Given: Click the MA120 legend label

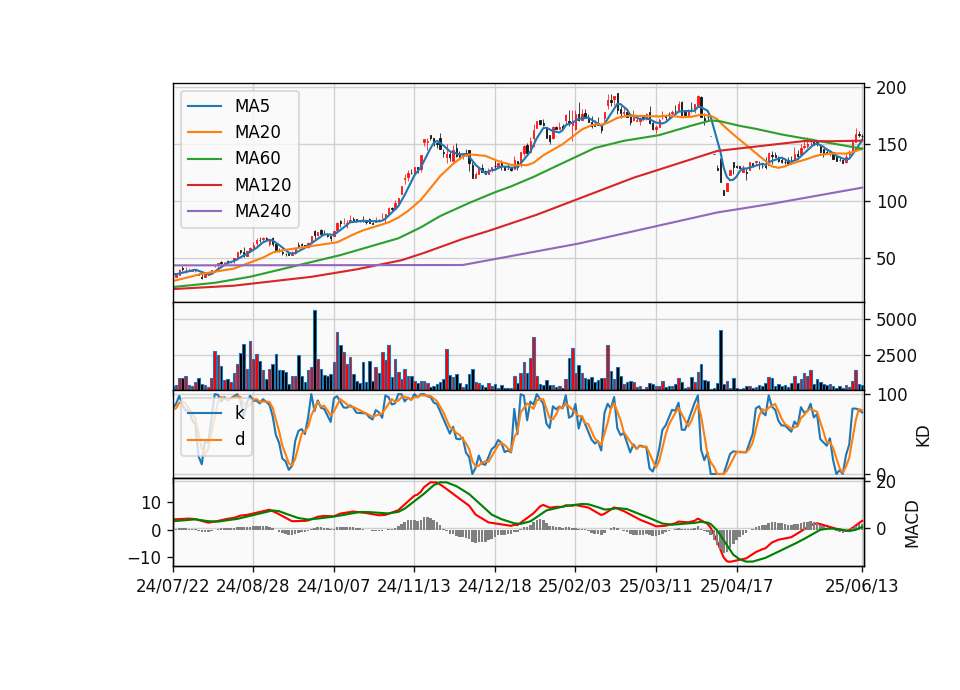Looking at the screenshot, I should (263, 185).
